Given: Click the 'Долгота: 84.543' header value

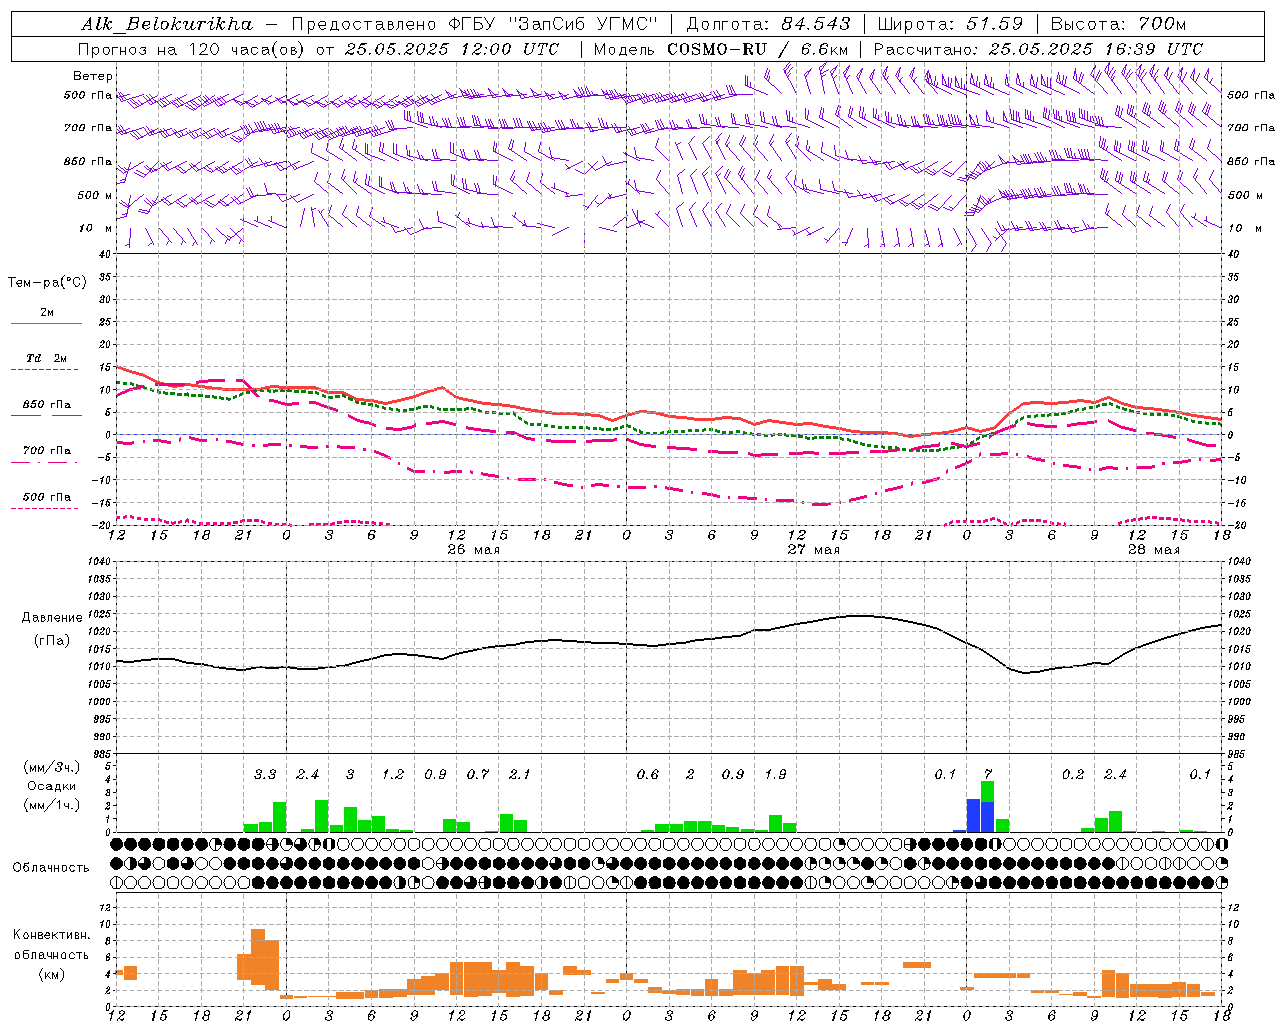Looking at the screenshot, I should [768, 24].
